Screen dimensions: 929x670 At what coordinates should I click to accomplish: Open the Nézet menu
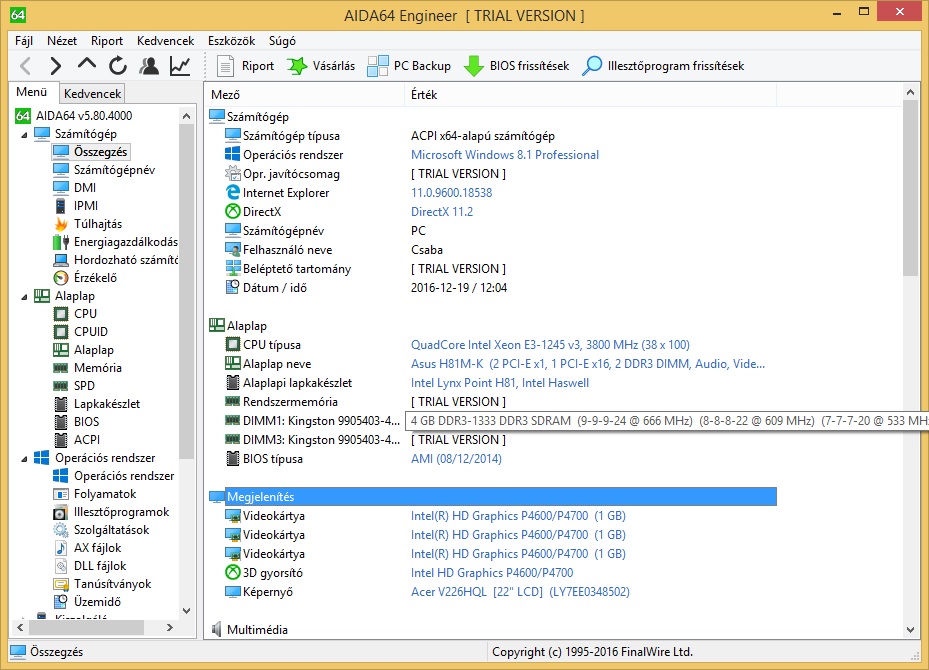[62, 41]
